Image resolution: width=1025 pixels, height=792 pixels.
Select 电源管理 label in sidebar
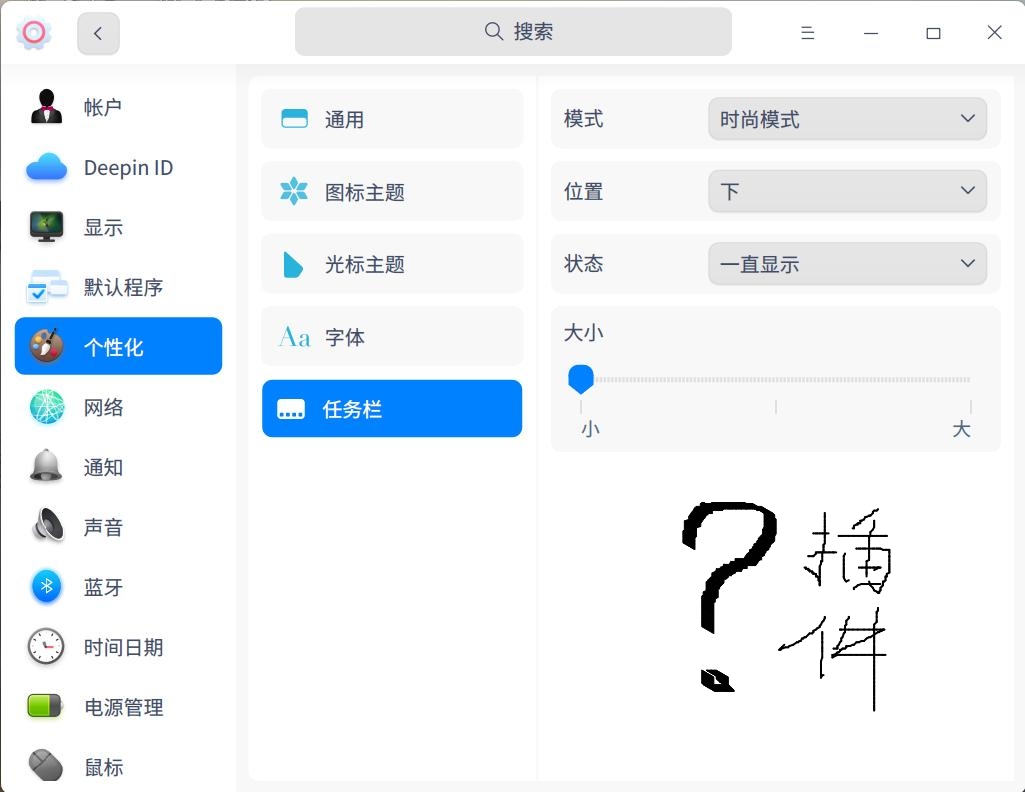tap(124, 708)
